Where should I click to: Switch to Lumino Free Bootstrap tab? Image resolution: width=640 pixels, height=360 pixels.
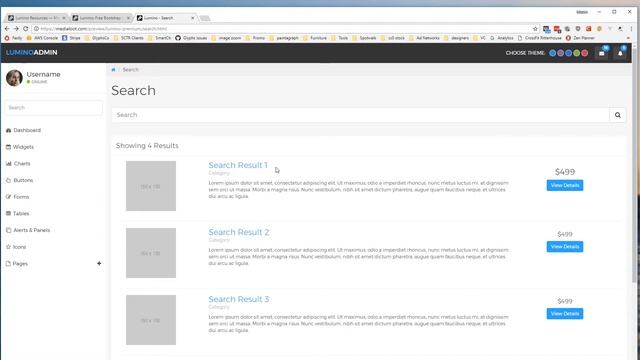point(100,18)
